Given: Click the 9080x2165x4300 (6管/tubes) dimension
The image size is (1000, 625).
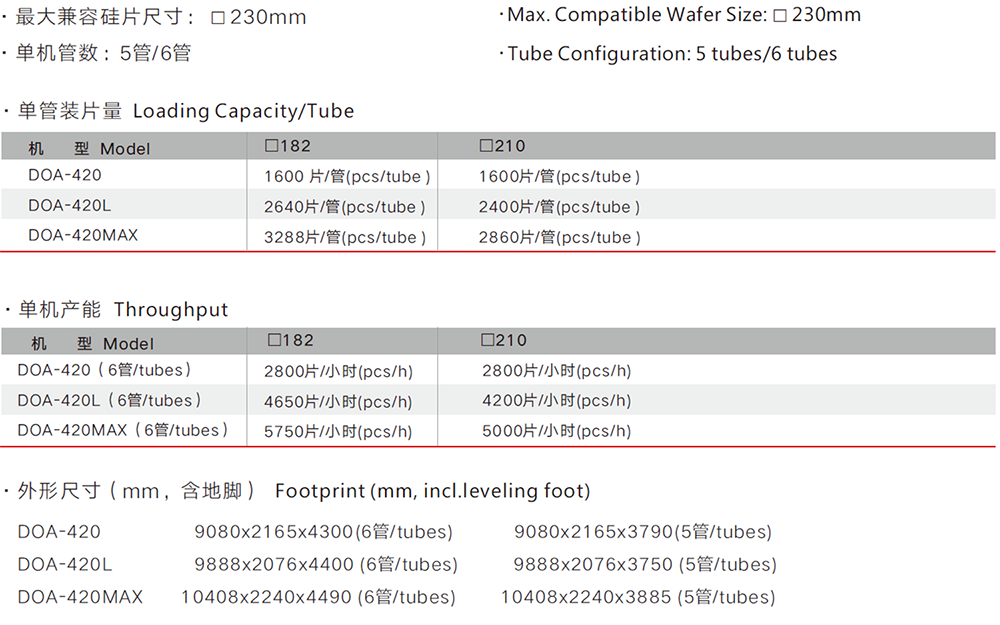Looking at the screenshot, I should [x=323, y=532].
